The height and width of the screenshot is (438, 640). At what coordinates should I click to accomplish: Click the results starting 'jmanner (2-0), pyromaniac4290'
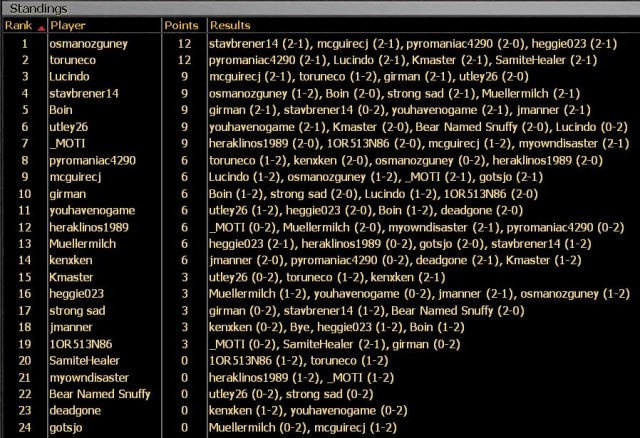coord(395,260)
